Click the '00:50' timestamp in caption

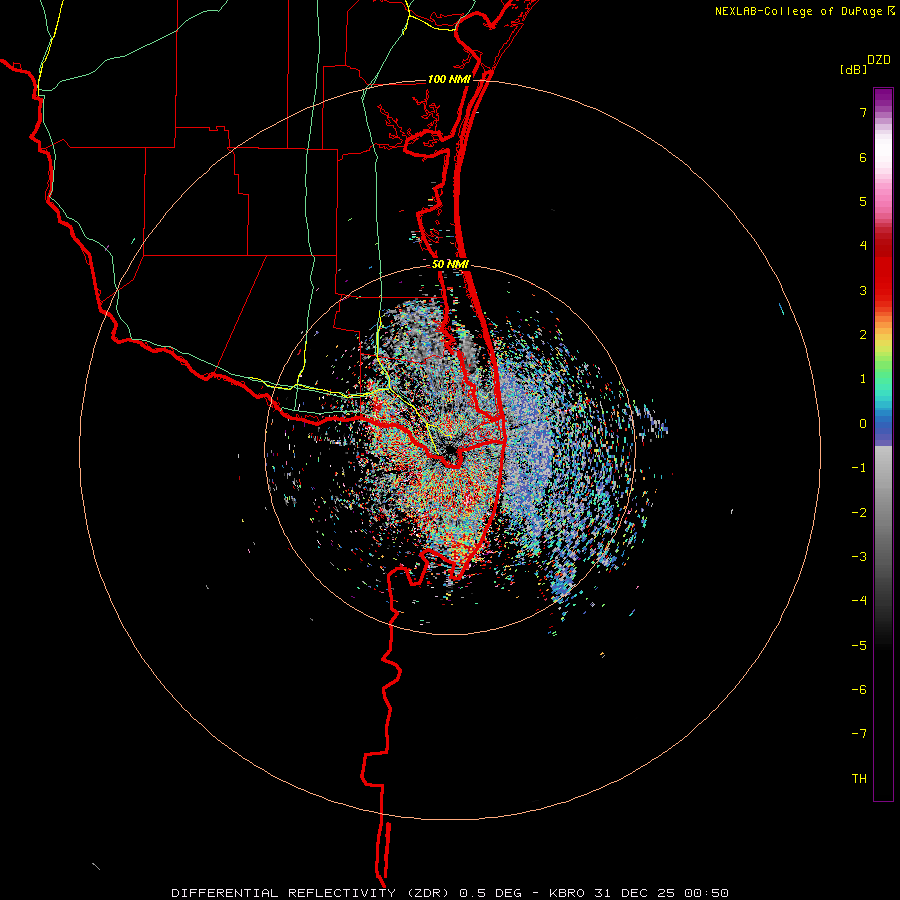[x=707, y=893]
